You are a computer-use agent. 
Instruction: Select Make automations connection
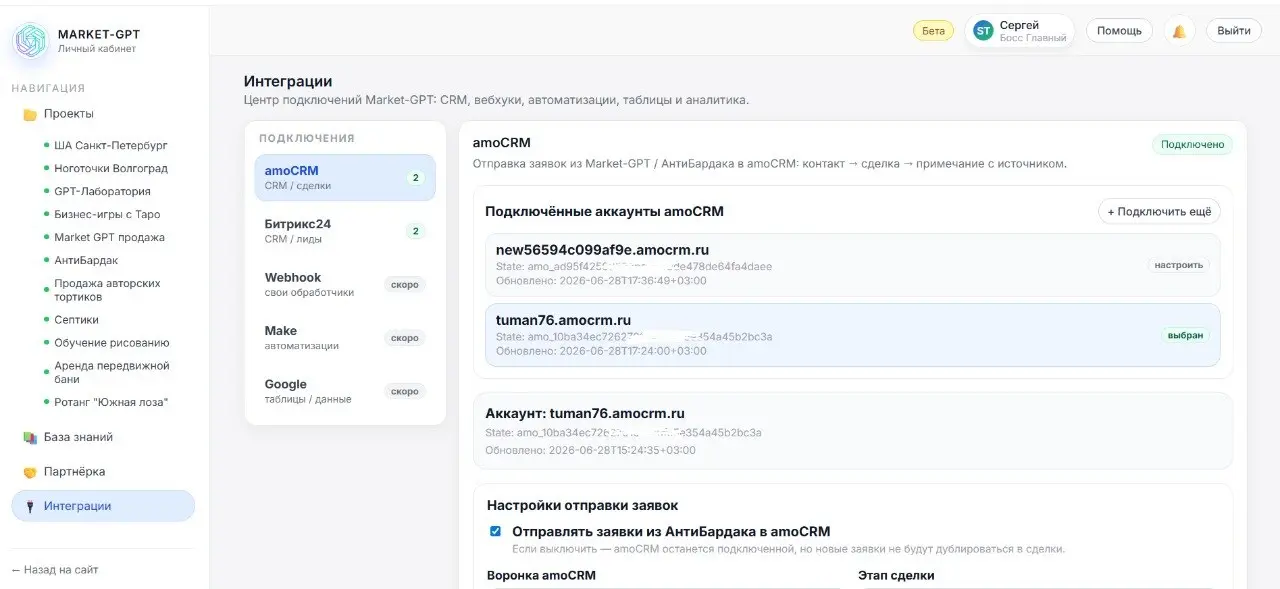pos(345,338)
